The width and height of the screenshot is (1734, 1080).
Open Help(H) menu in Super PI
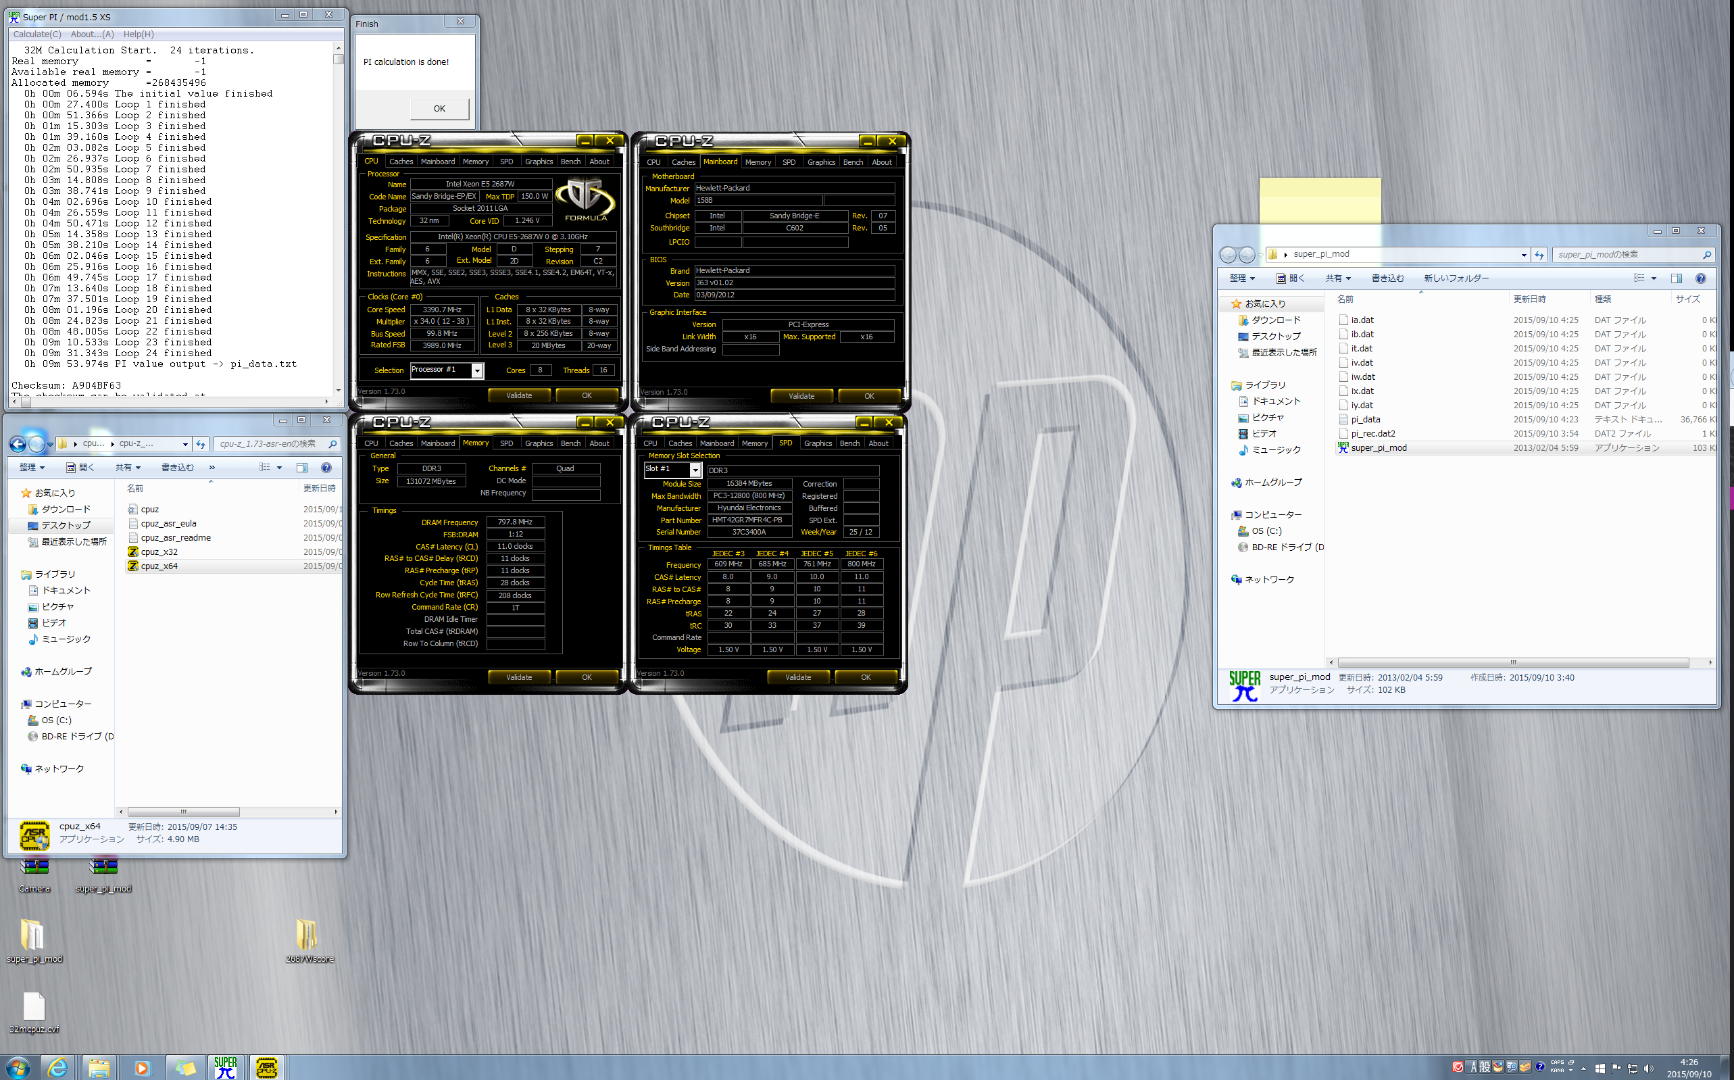click(138, 34)
